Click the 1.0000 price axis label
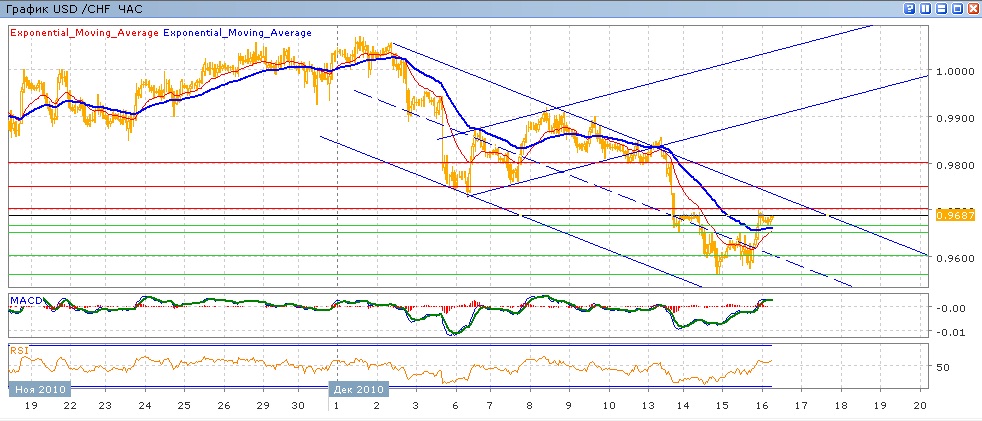The image size is (982, 421). click(x=951, y=72)
